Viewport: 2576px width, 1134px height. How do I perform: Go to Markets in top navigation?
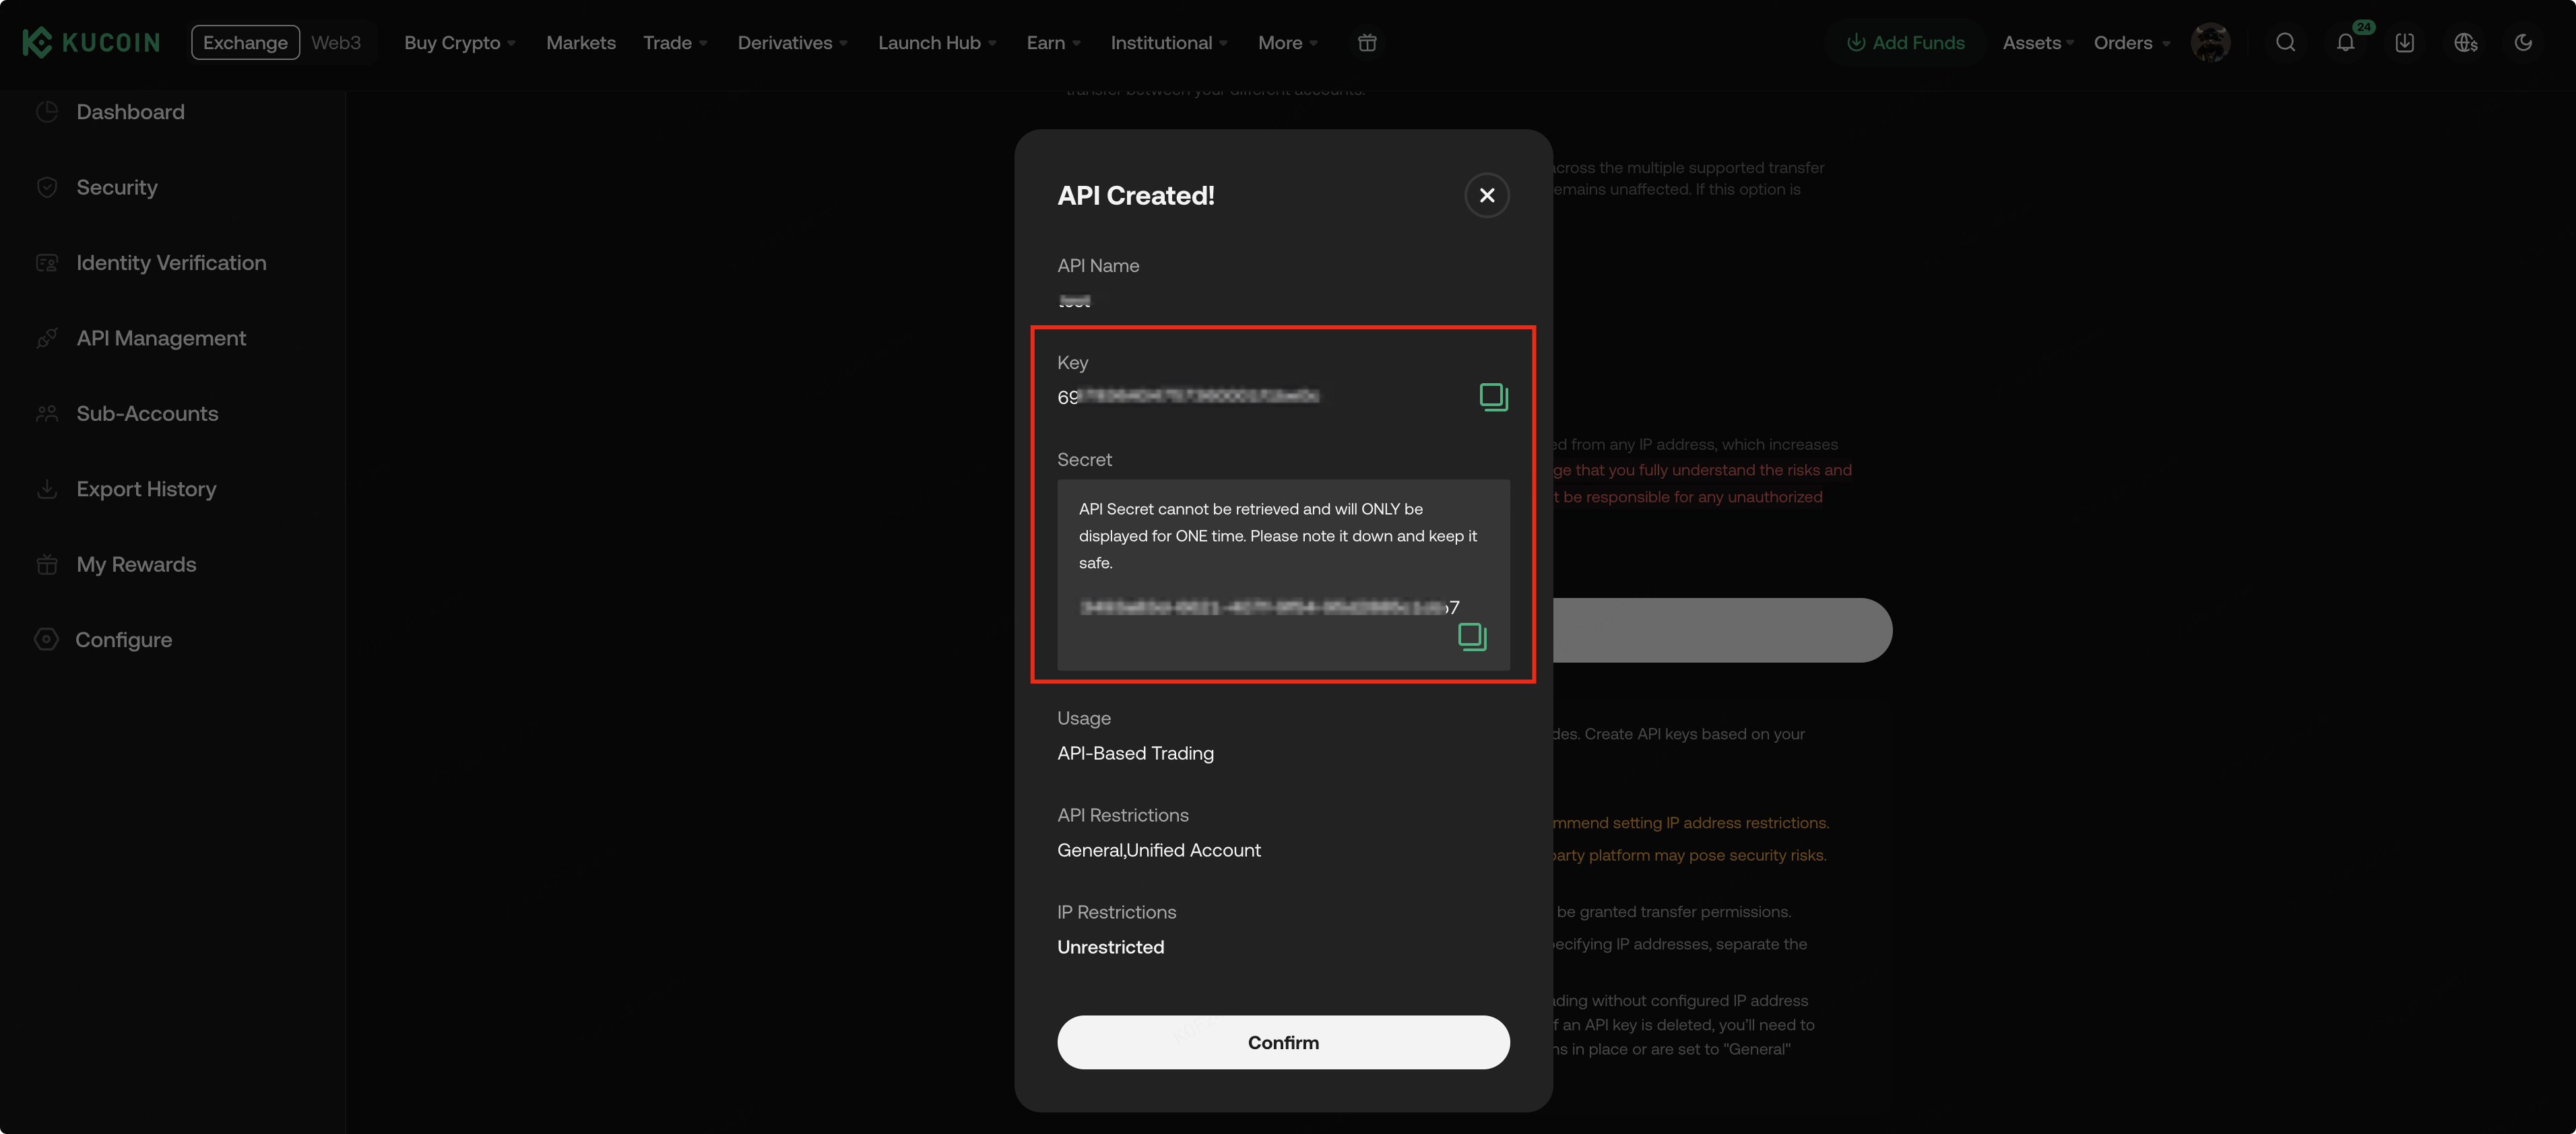580,42
